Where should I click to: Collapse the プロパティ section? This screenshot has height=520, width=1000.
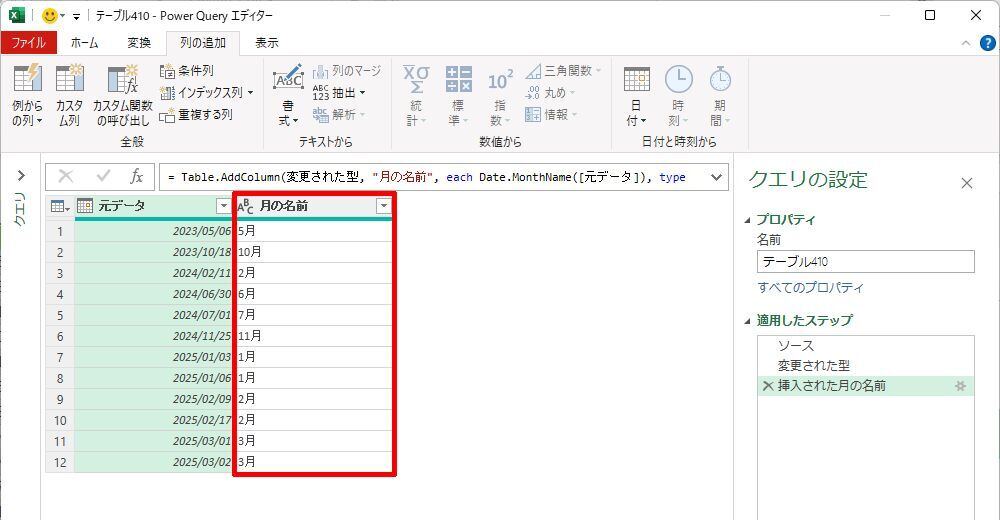pyautogui.click(x=747, y=220)
